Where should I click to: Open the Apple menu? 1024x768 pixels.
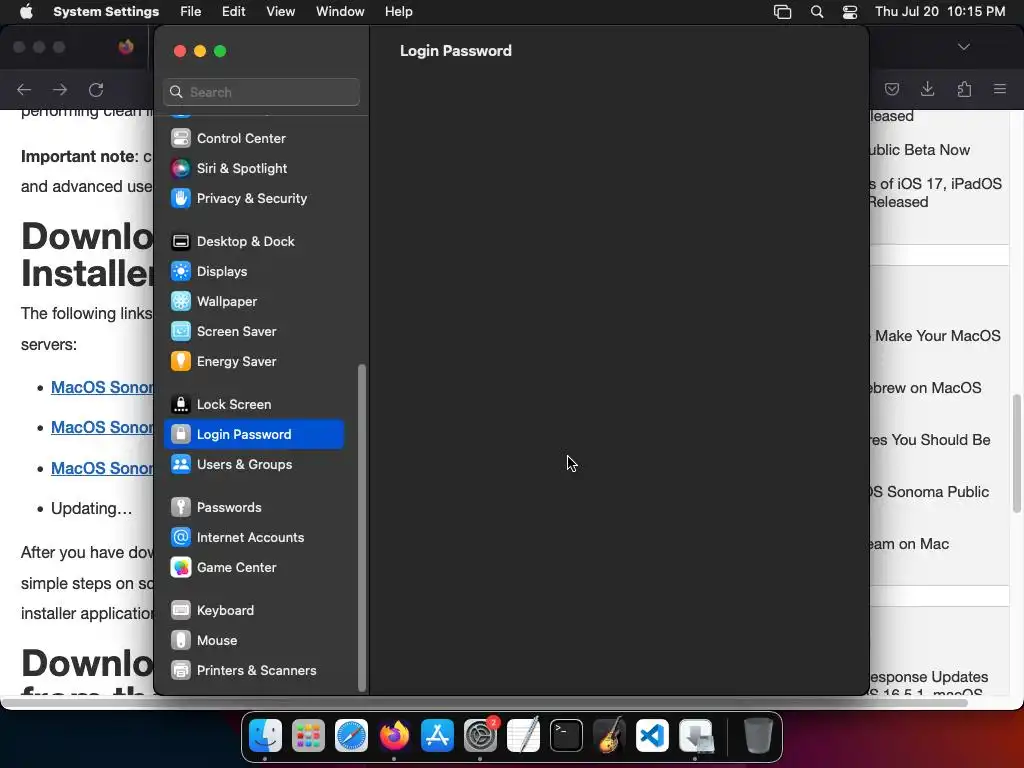click(26, 12)
